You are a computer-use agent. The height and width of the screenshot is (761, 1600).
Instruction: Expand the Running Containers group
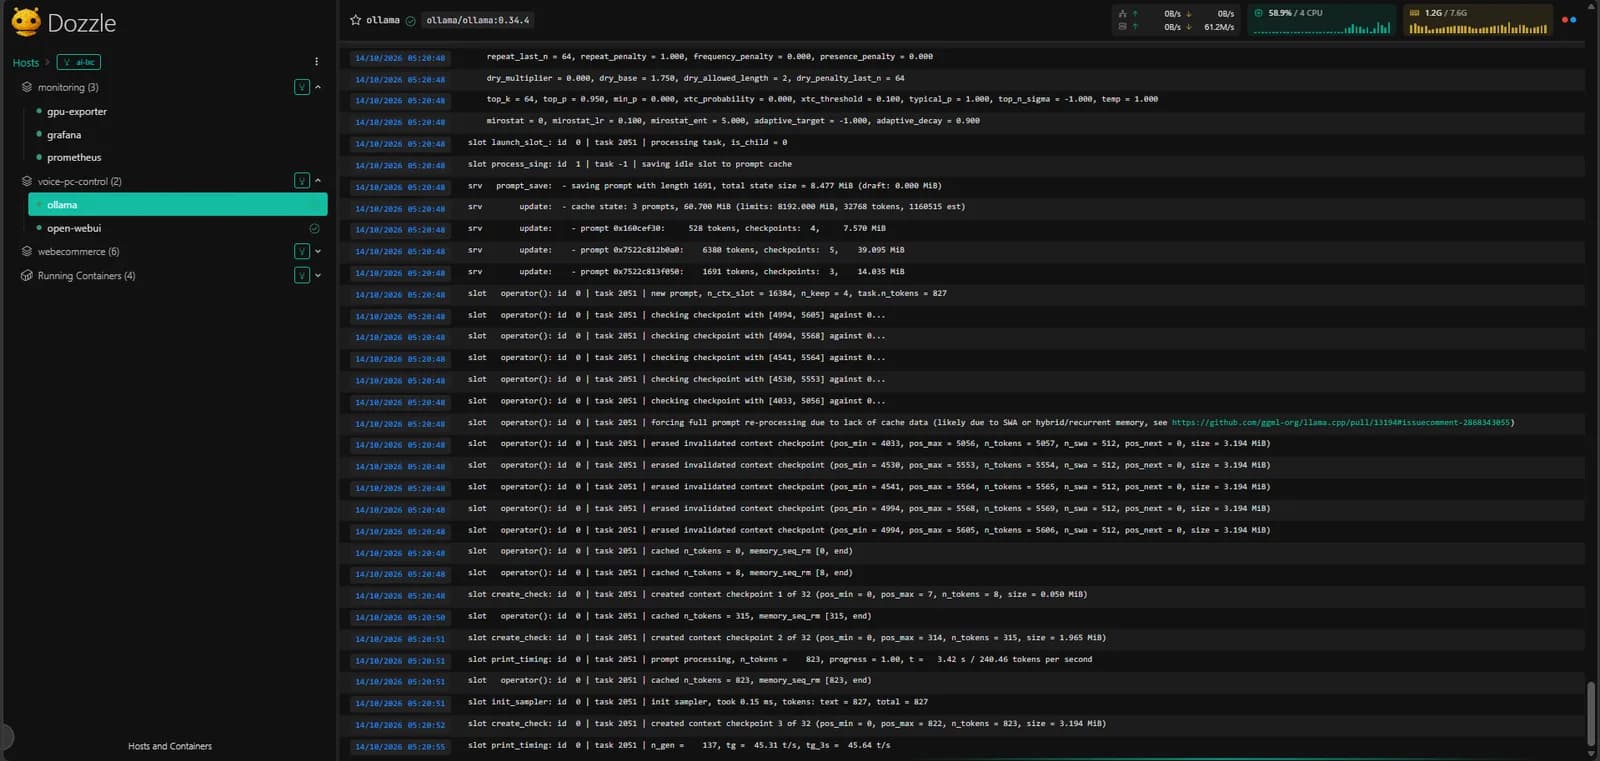(318, 275)
